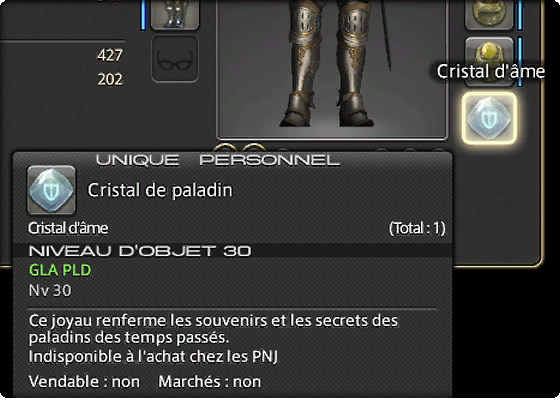
Task: Click the Cristal d'âme hover label
Action: [490, 71]
